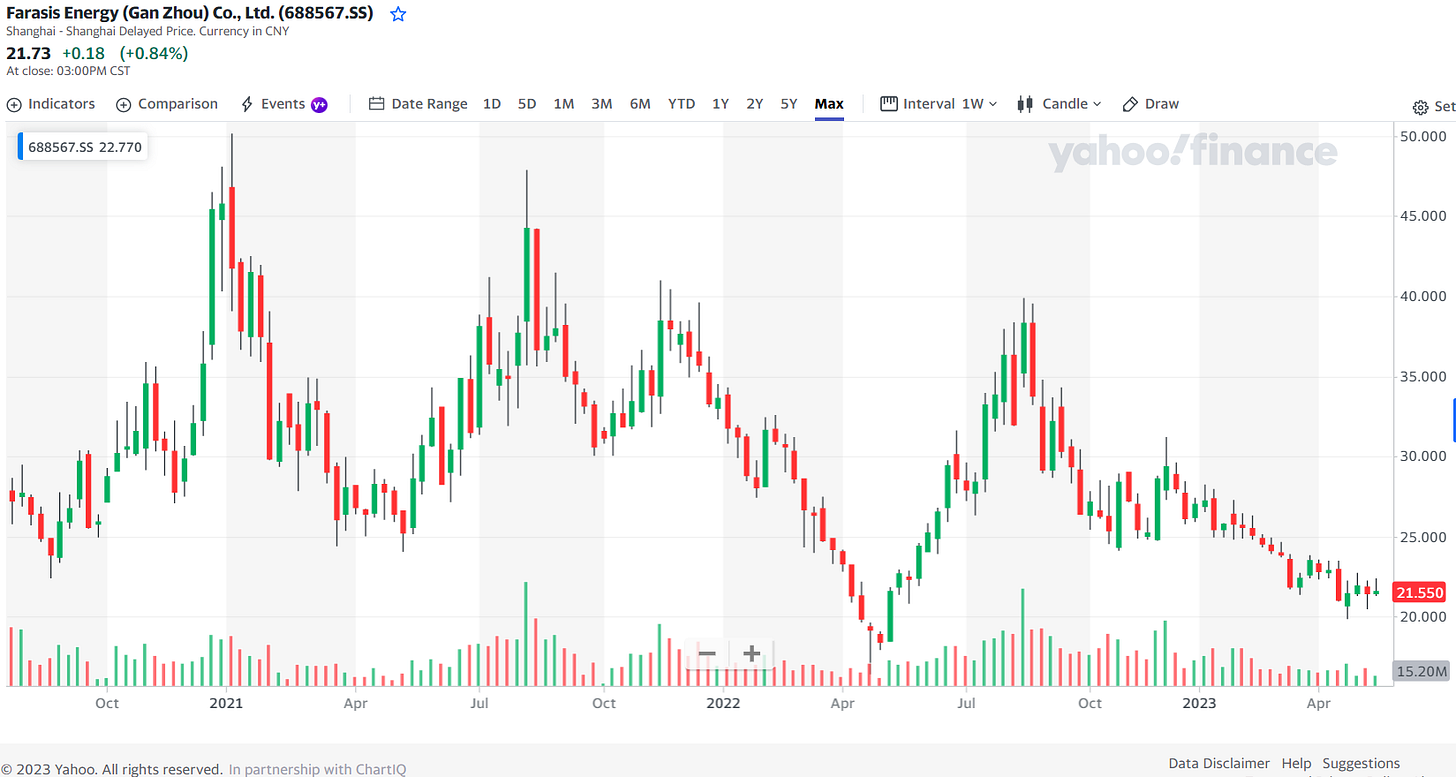Screen dimensions: 1456x777
Task: Open the Events lightning bolt menu
Action: tap(247, 104)
